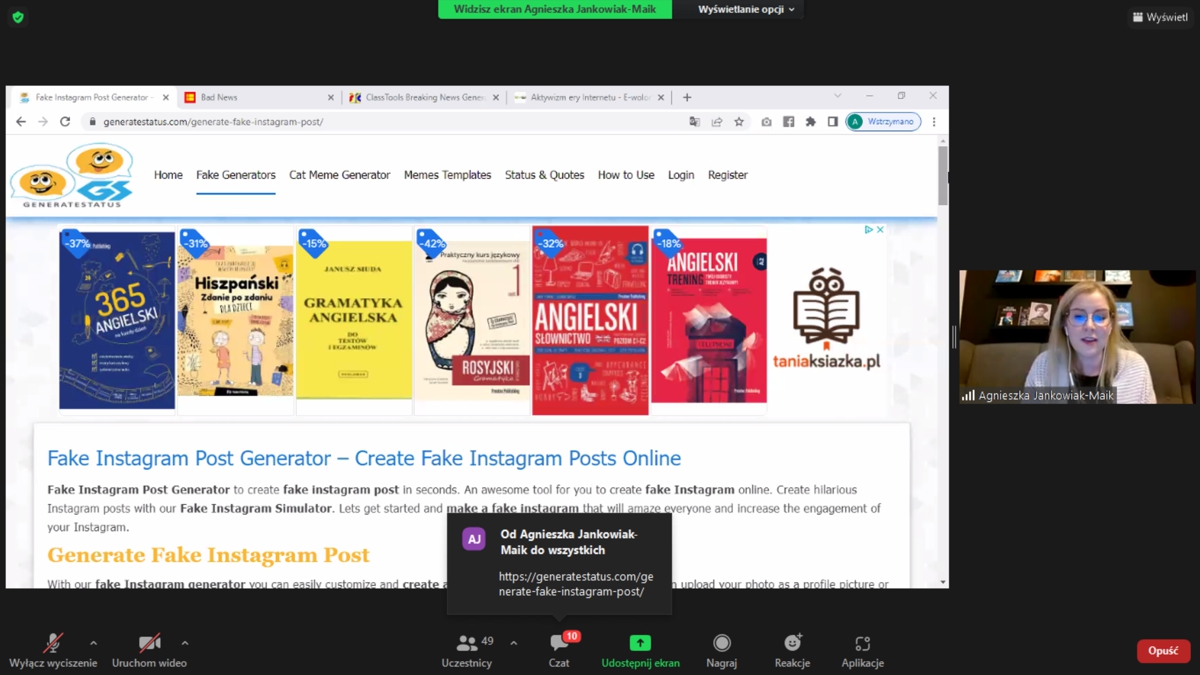This screenshot has height=675, width=1200.
Task: Open the Hiszpański Zdanie po zdaniu ad
Action: [x=235, y=320]
